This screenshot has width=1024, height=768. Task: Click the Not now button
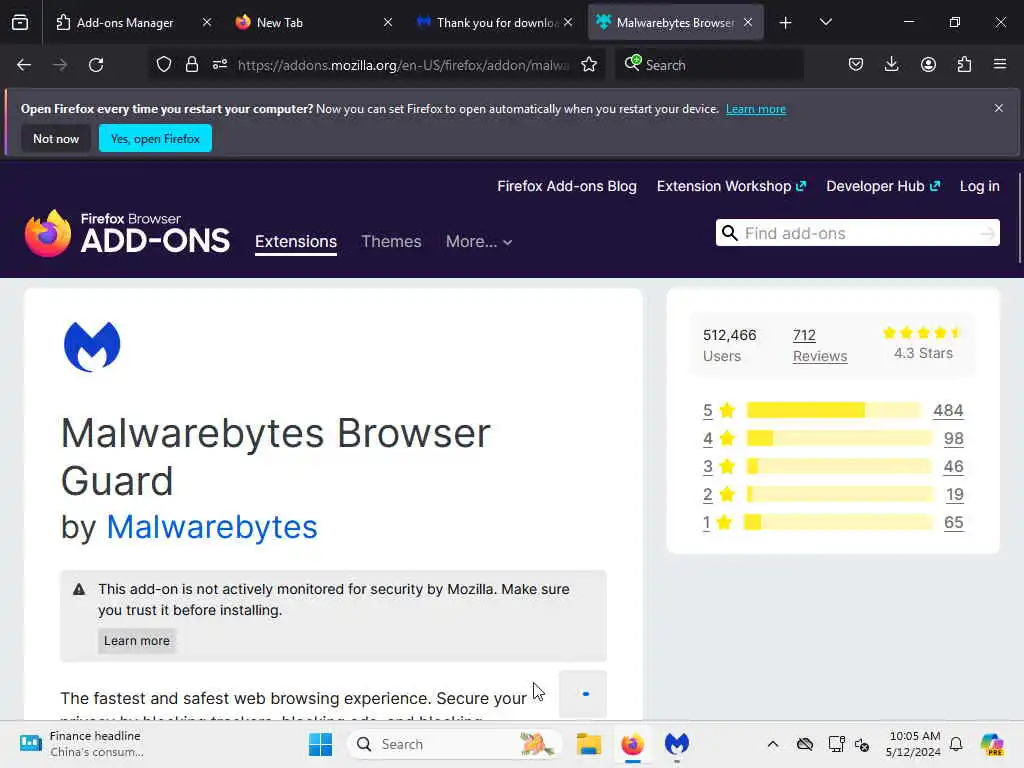pyautogui.click(x=56, y=138)
